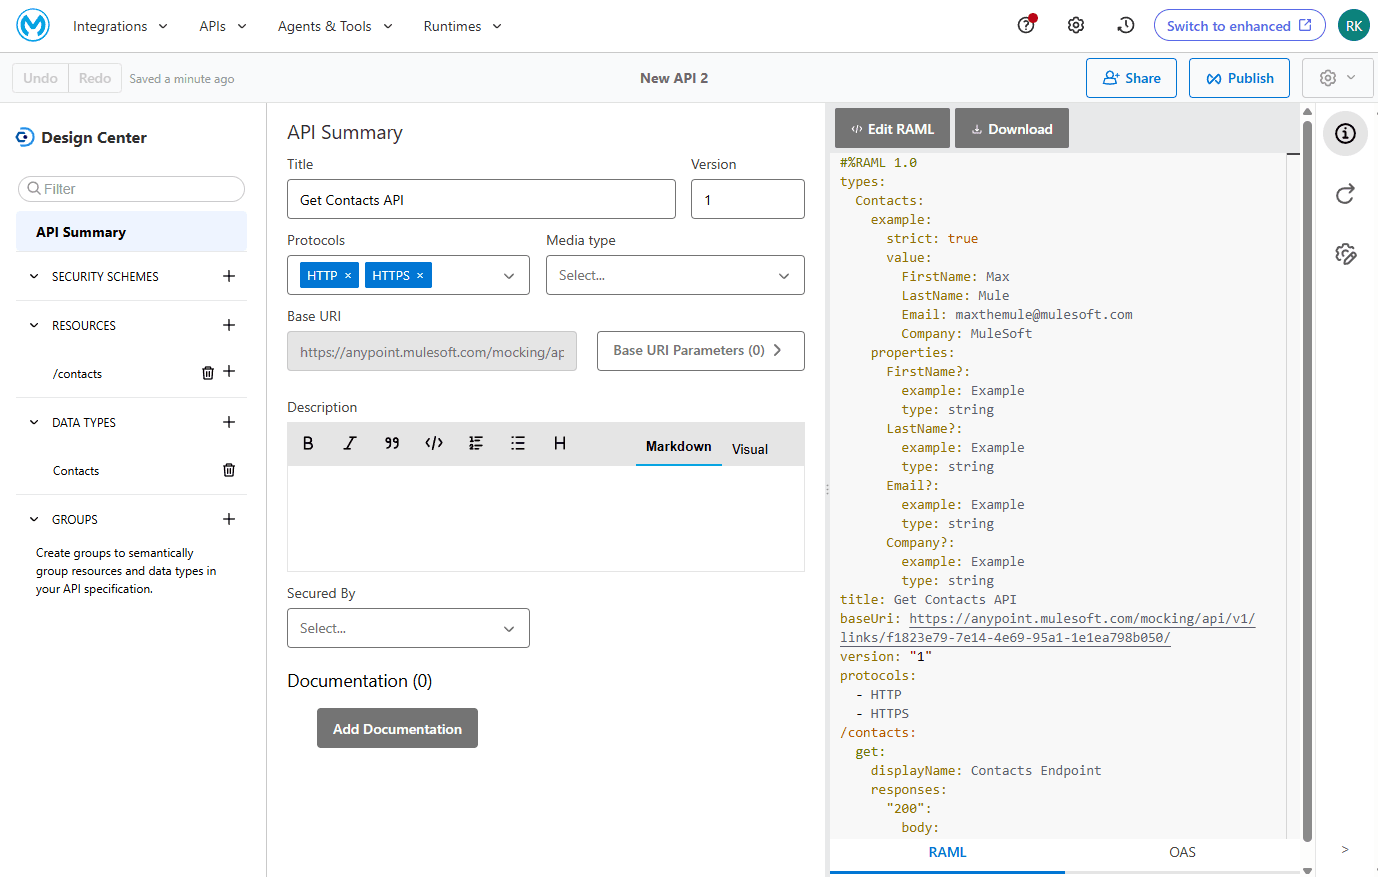Delete the /contacts resource trash icon
The height and width of the screenshot is (877, 1378).
(208, 372)
